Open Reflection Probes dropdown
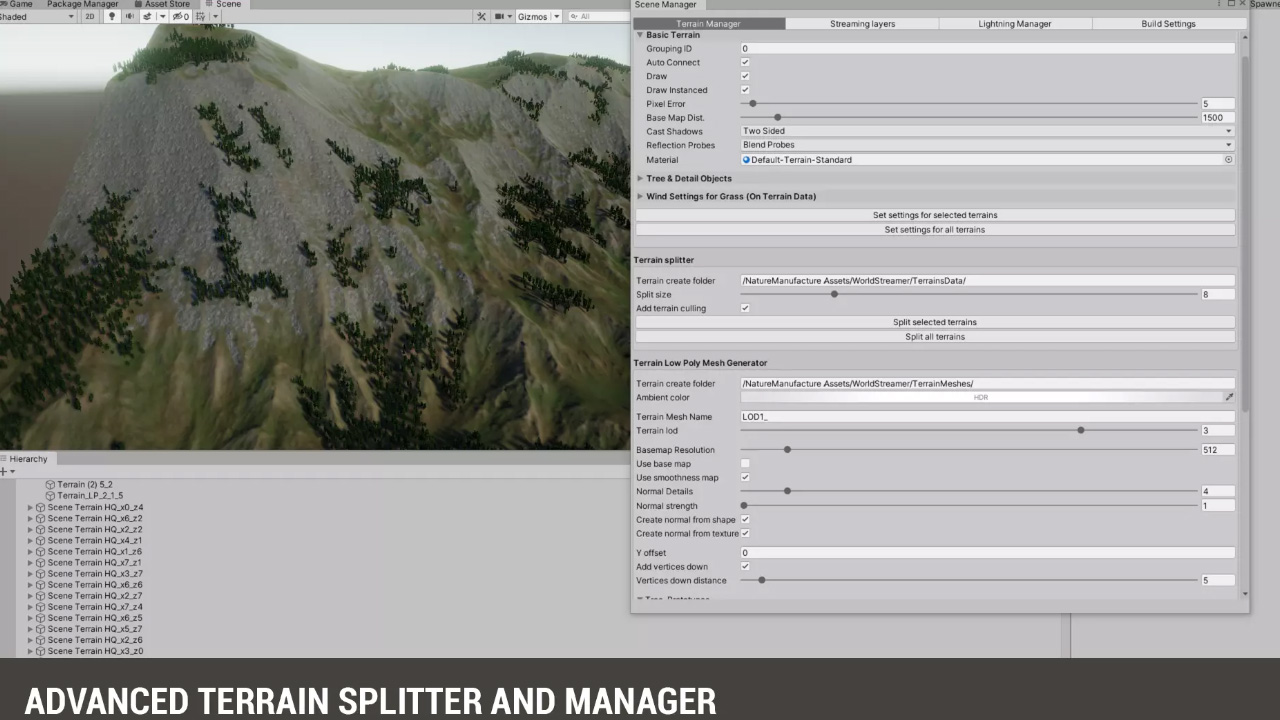This screenshot has height=720, width=1280. (x=987, y=145)
